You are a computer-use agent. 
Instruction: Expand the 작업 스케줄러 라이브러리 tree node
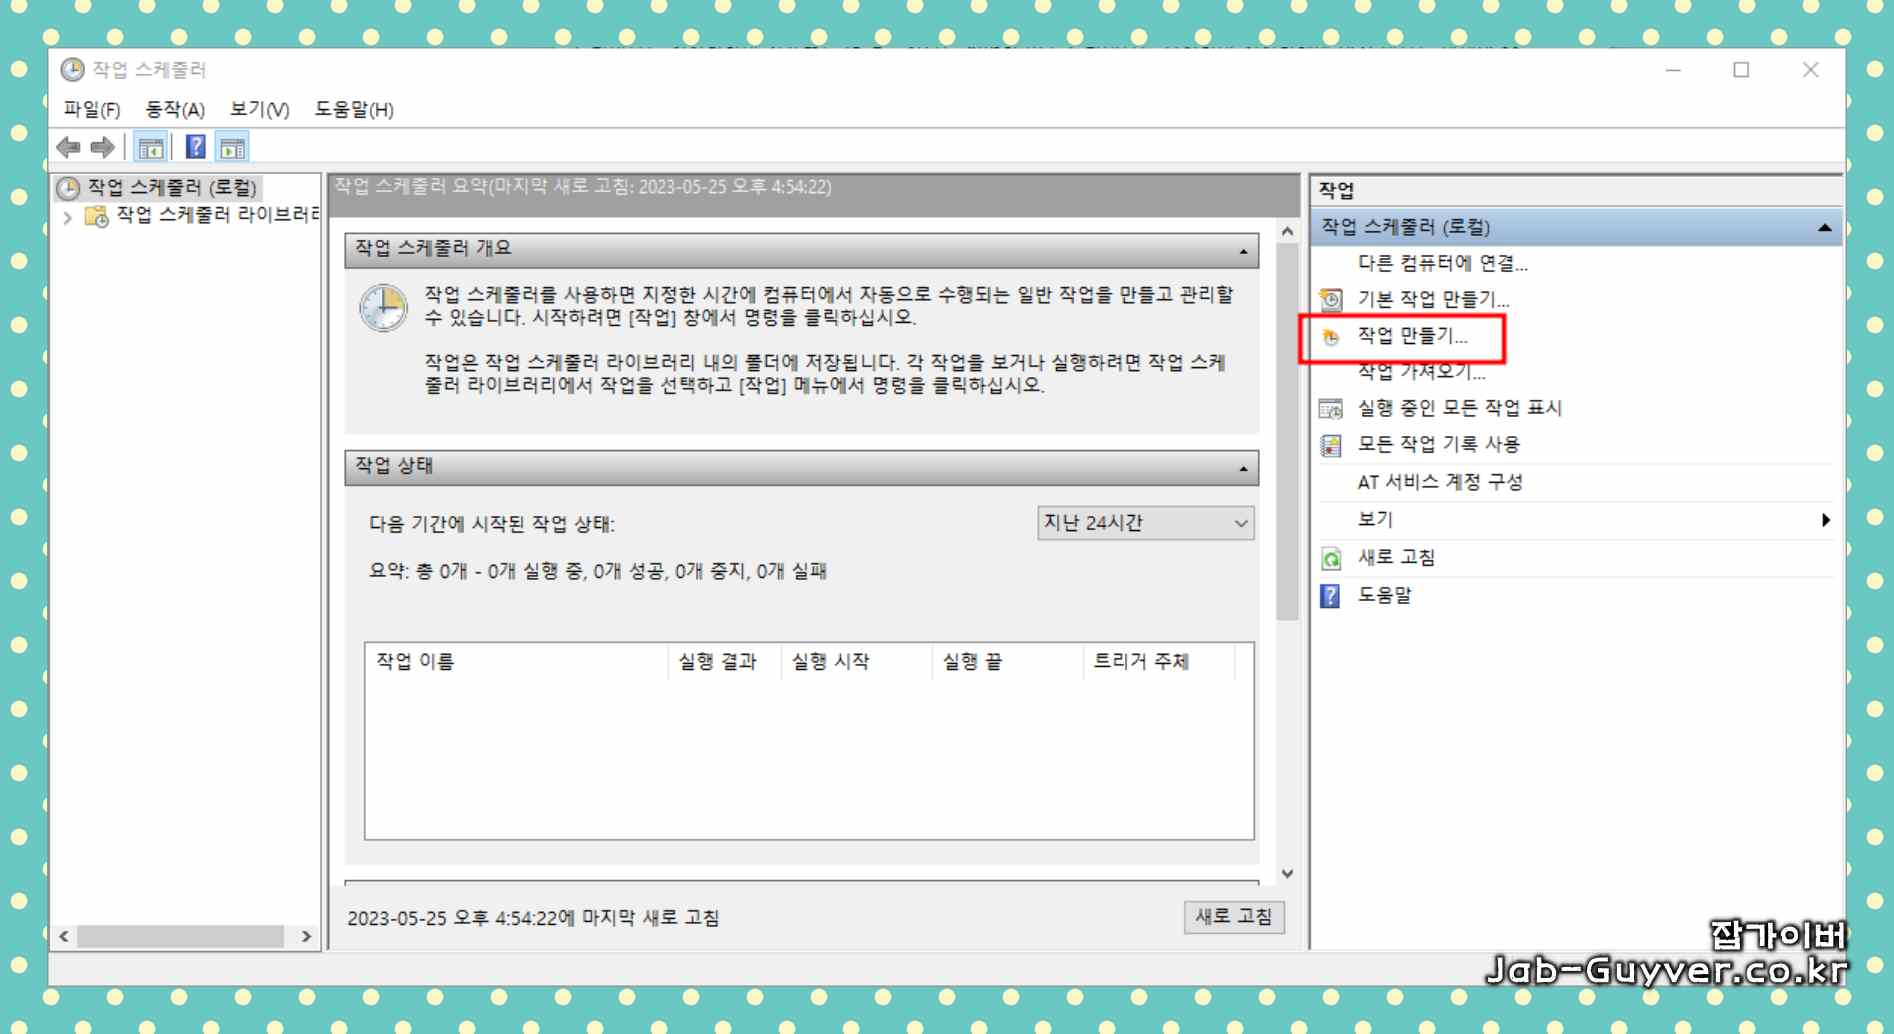point(66,214)
